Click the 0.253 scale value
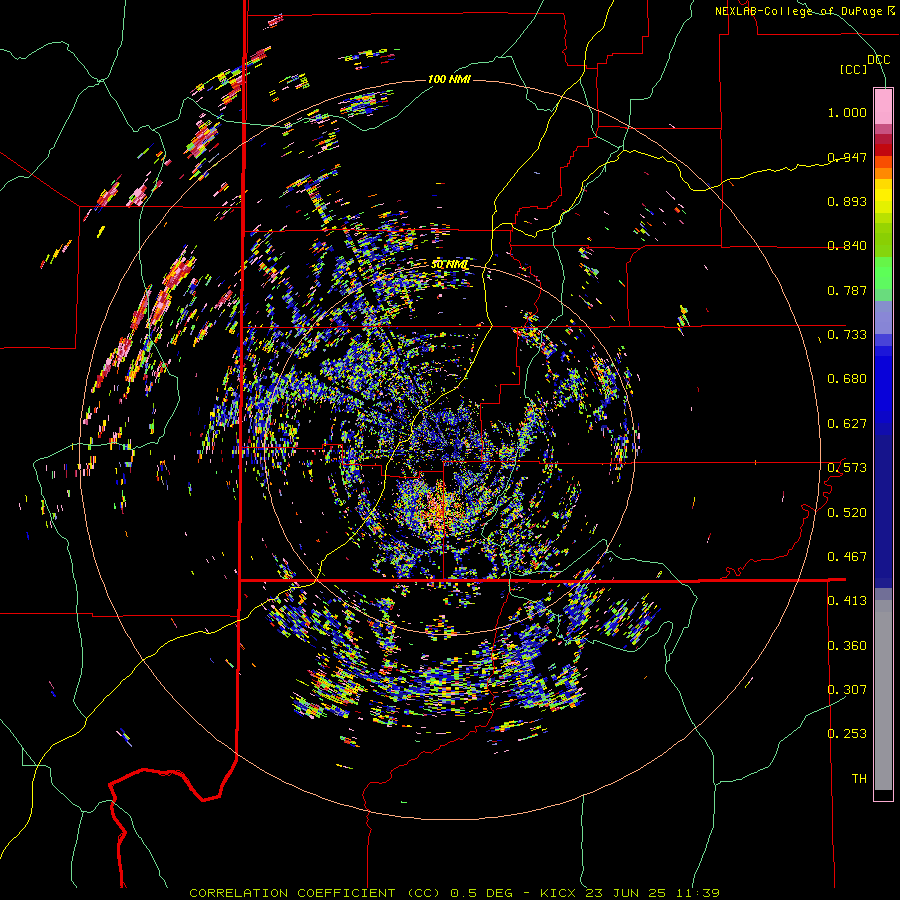 [x=847, y=734]
